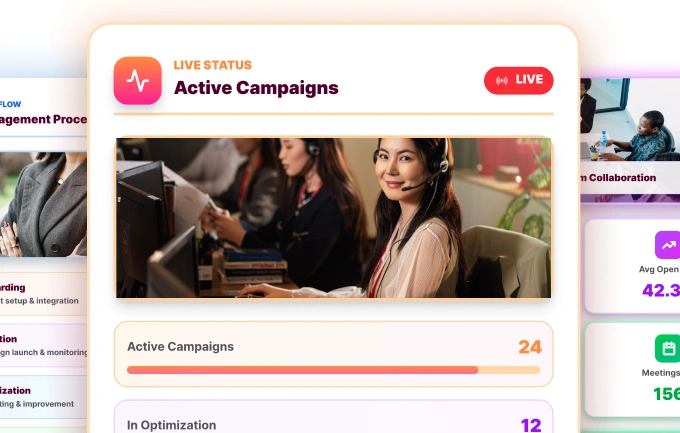
Task: Open the Avg Open rate stat card
Action: click(633, 266)
